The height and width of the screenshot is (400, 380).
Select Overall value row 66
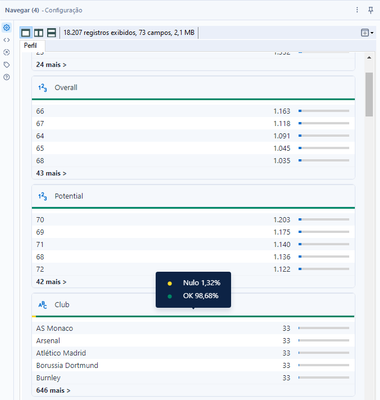click(x=193, y=111)
